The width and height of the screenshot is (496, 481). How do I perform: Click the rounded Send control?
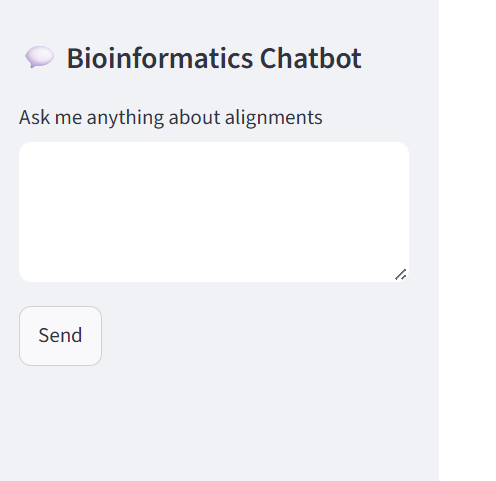click(60, 336)
